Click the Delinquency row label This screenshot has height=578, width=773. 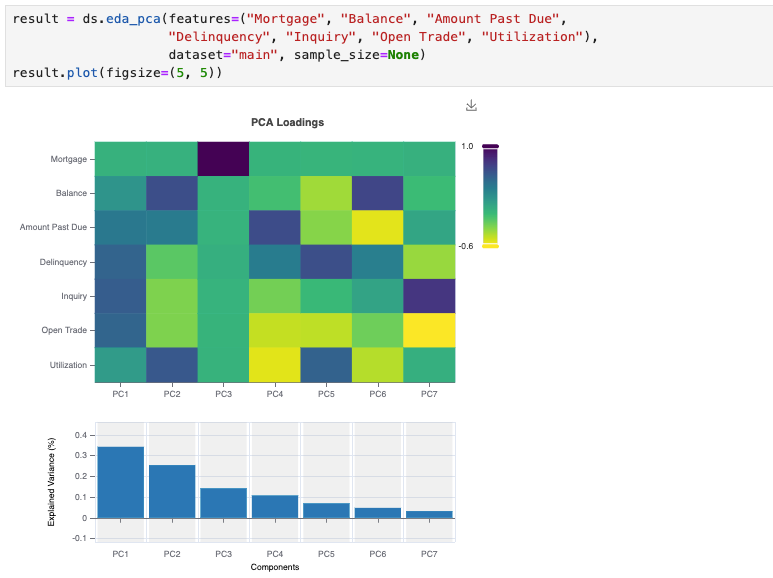(63, 262)
